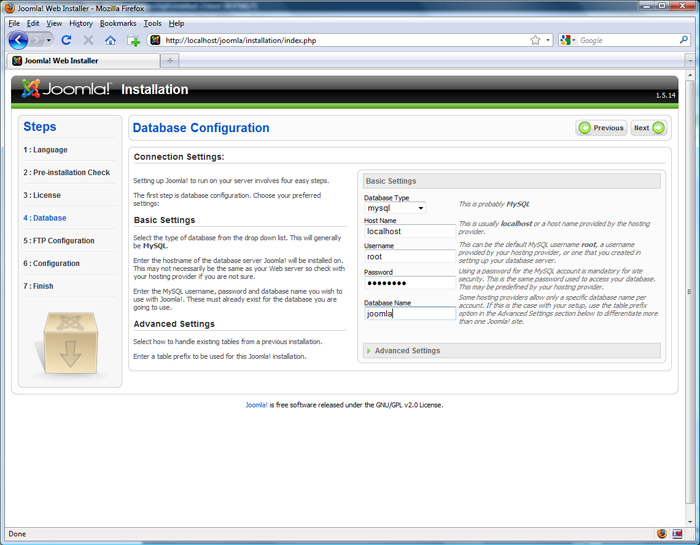Click the Host Name field
This screenshot has width=700, height=545.
(410, 231)
